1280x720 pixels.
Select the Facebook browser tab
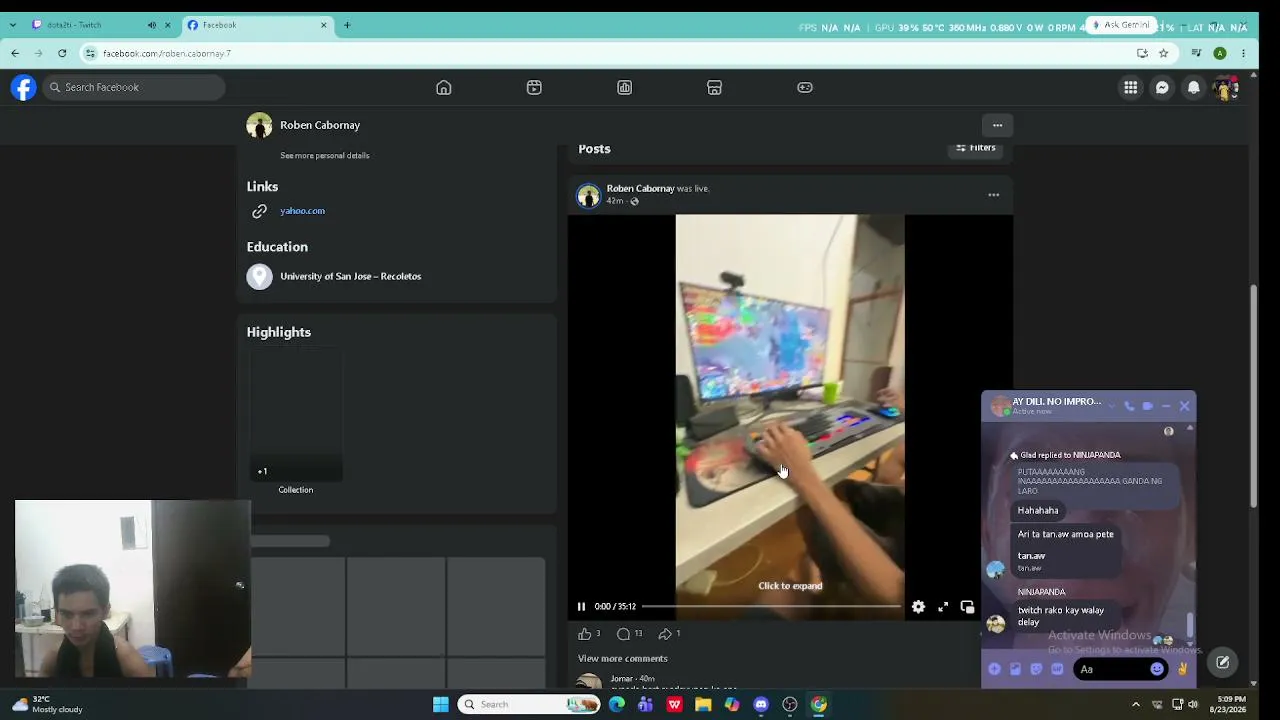(x=258, y=25)
